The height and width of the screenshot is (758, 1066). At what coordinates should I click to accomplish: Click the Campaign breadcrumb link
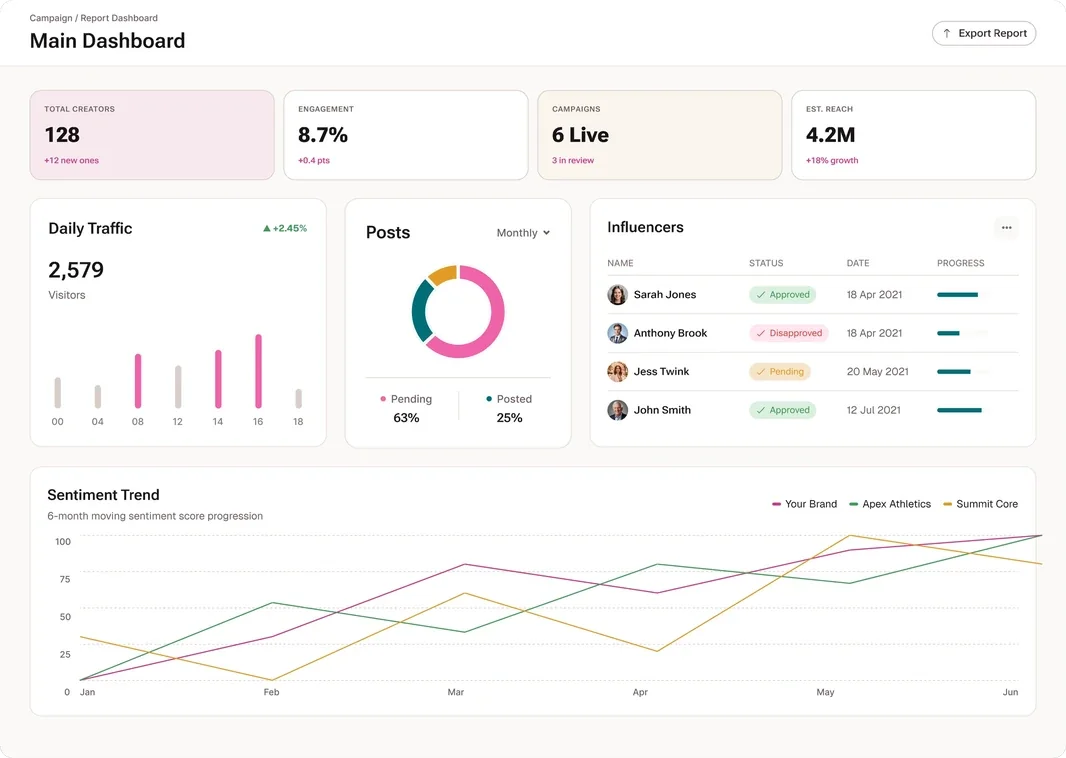[50, 18]
